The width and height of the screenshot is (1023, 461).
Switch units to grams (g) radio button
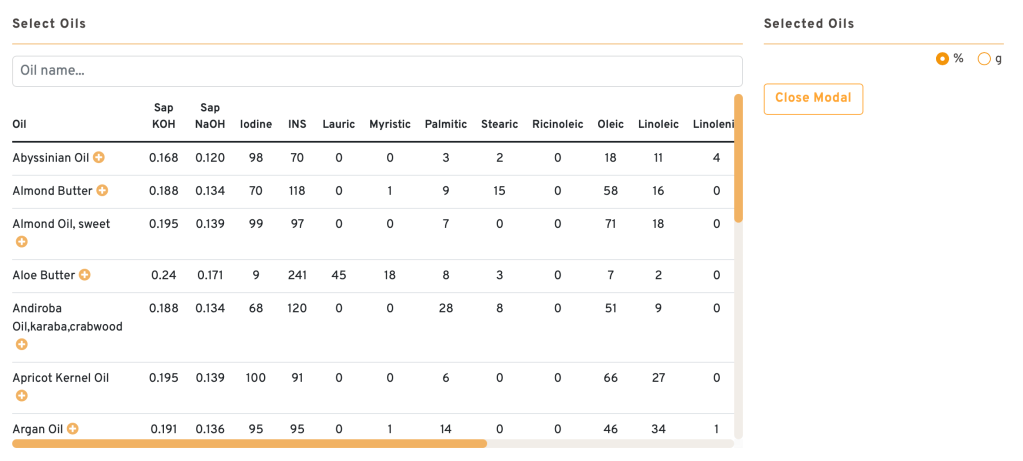tap(984, 59)
